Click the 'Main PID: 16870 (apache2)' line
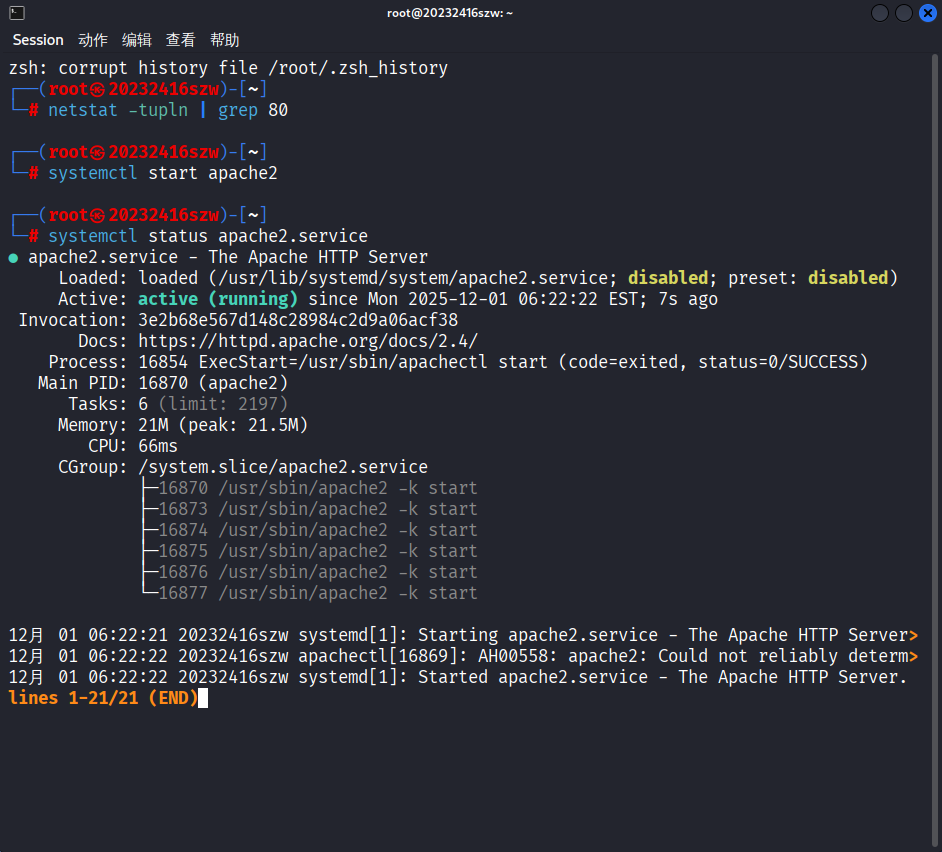This screenshot has width=942, height=852. point(163,383)
